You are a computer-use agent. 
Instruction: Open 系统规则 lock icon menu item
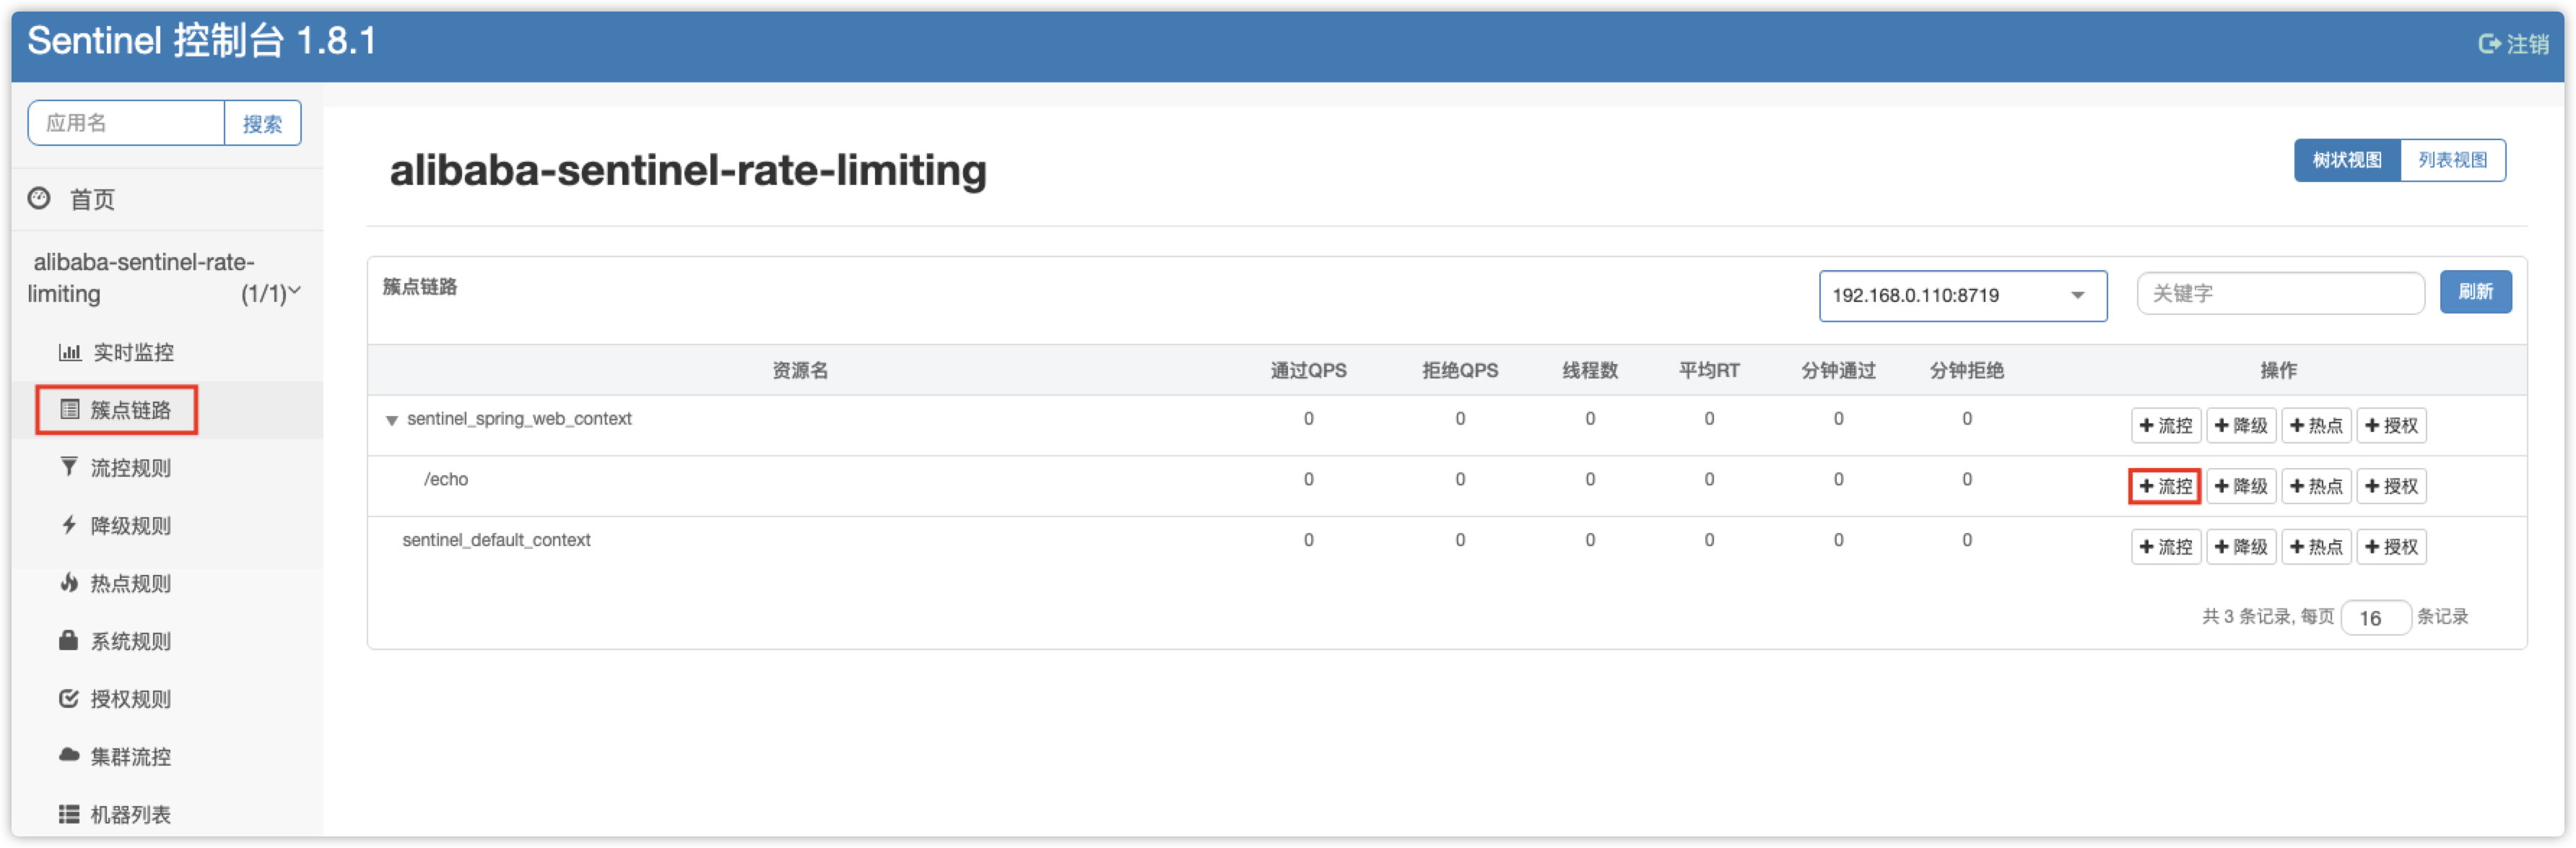click(x=69, y=640)
